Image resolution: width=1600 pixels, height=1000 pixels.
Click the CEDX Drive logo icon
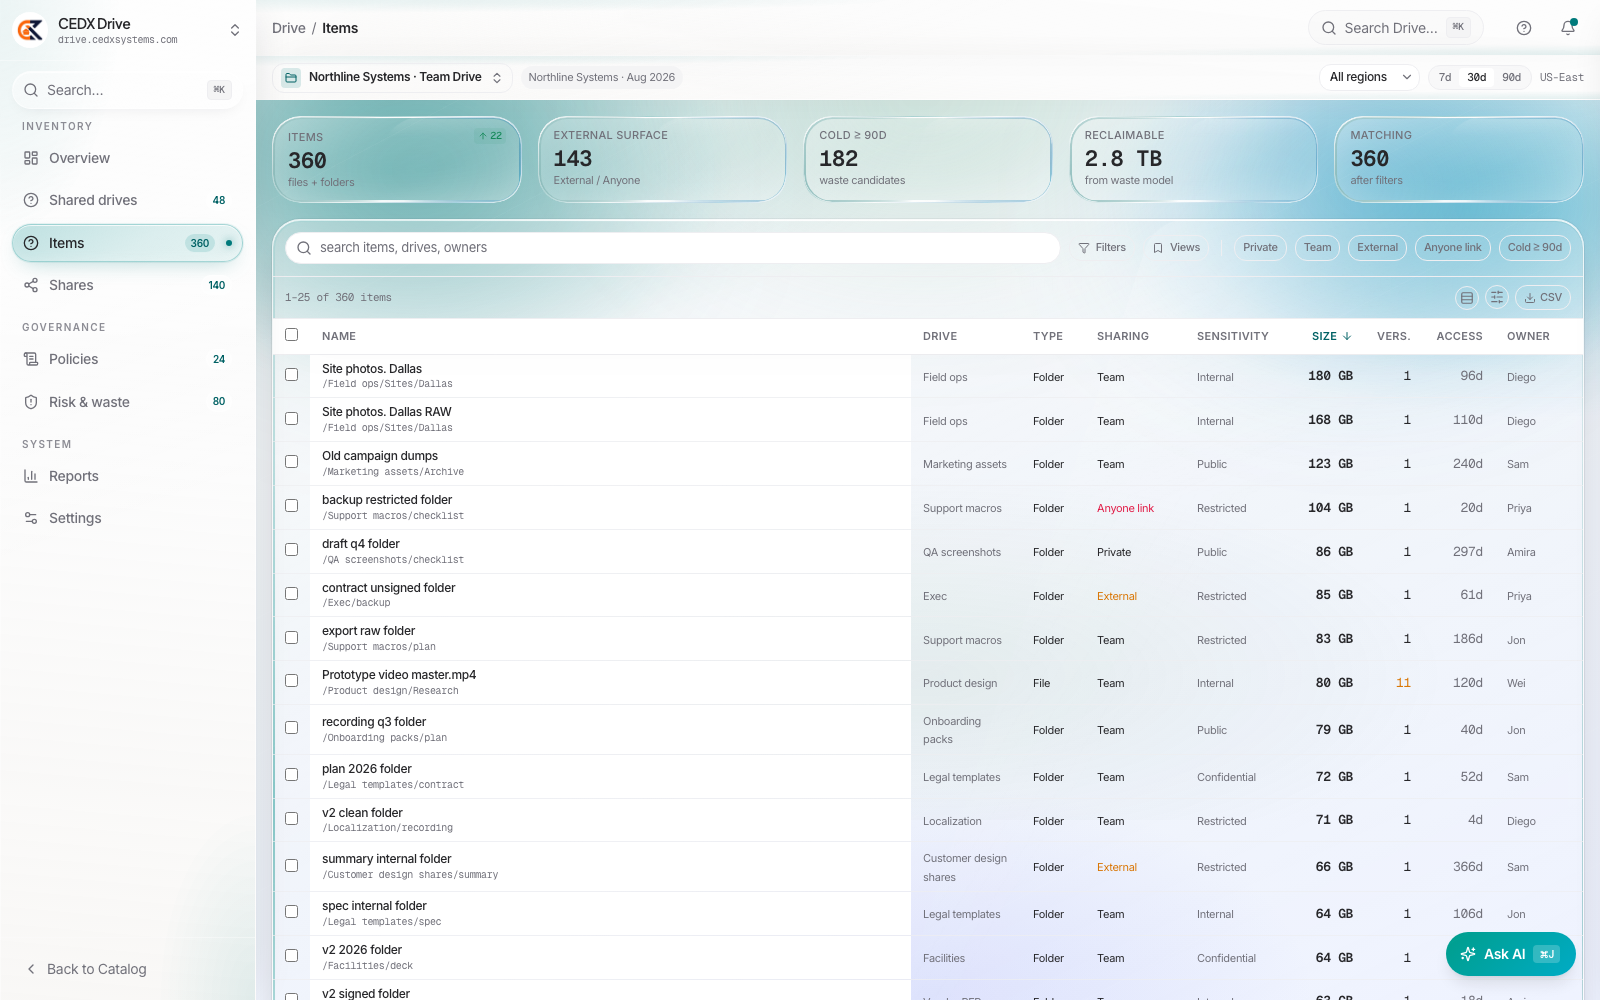click(30, 30)
